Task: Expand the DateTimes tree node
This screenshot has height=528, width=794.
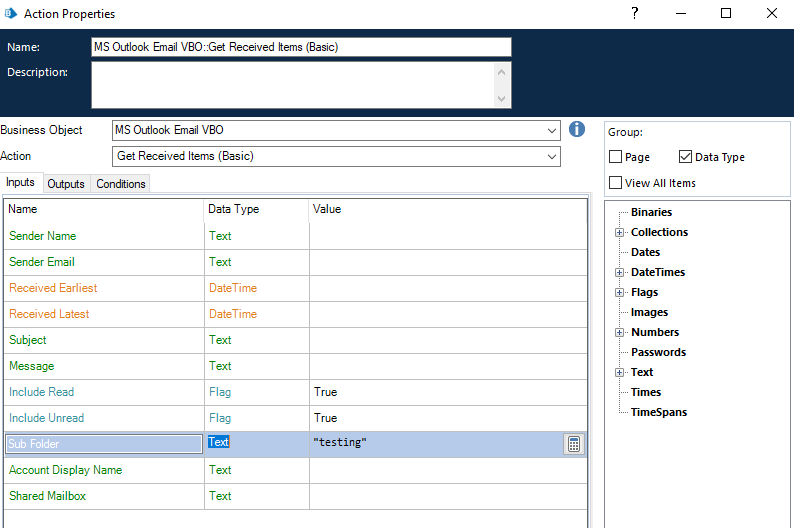Action: pos(619,272)
